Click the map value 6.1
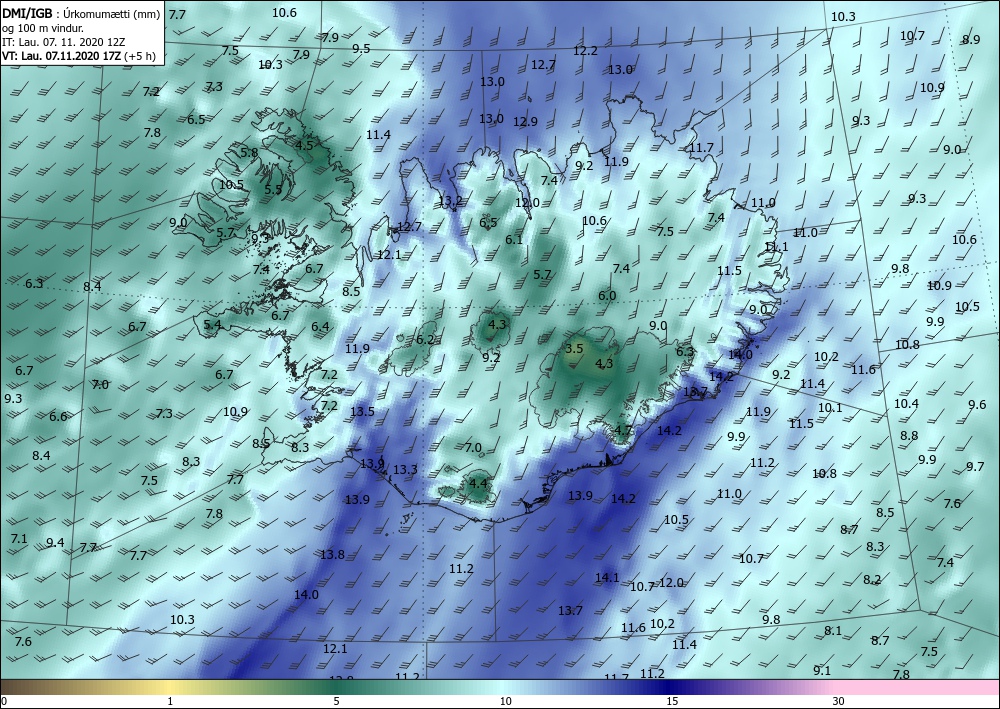 tap(514, 240)
